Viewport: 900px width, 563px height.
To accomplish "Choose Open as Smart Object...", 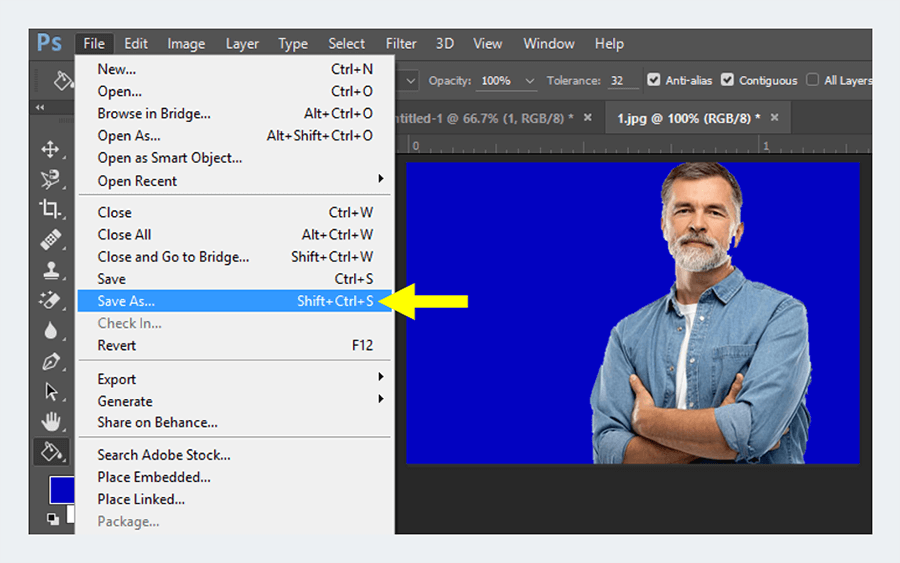I will pos(235,158).
